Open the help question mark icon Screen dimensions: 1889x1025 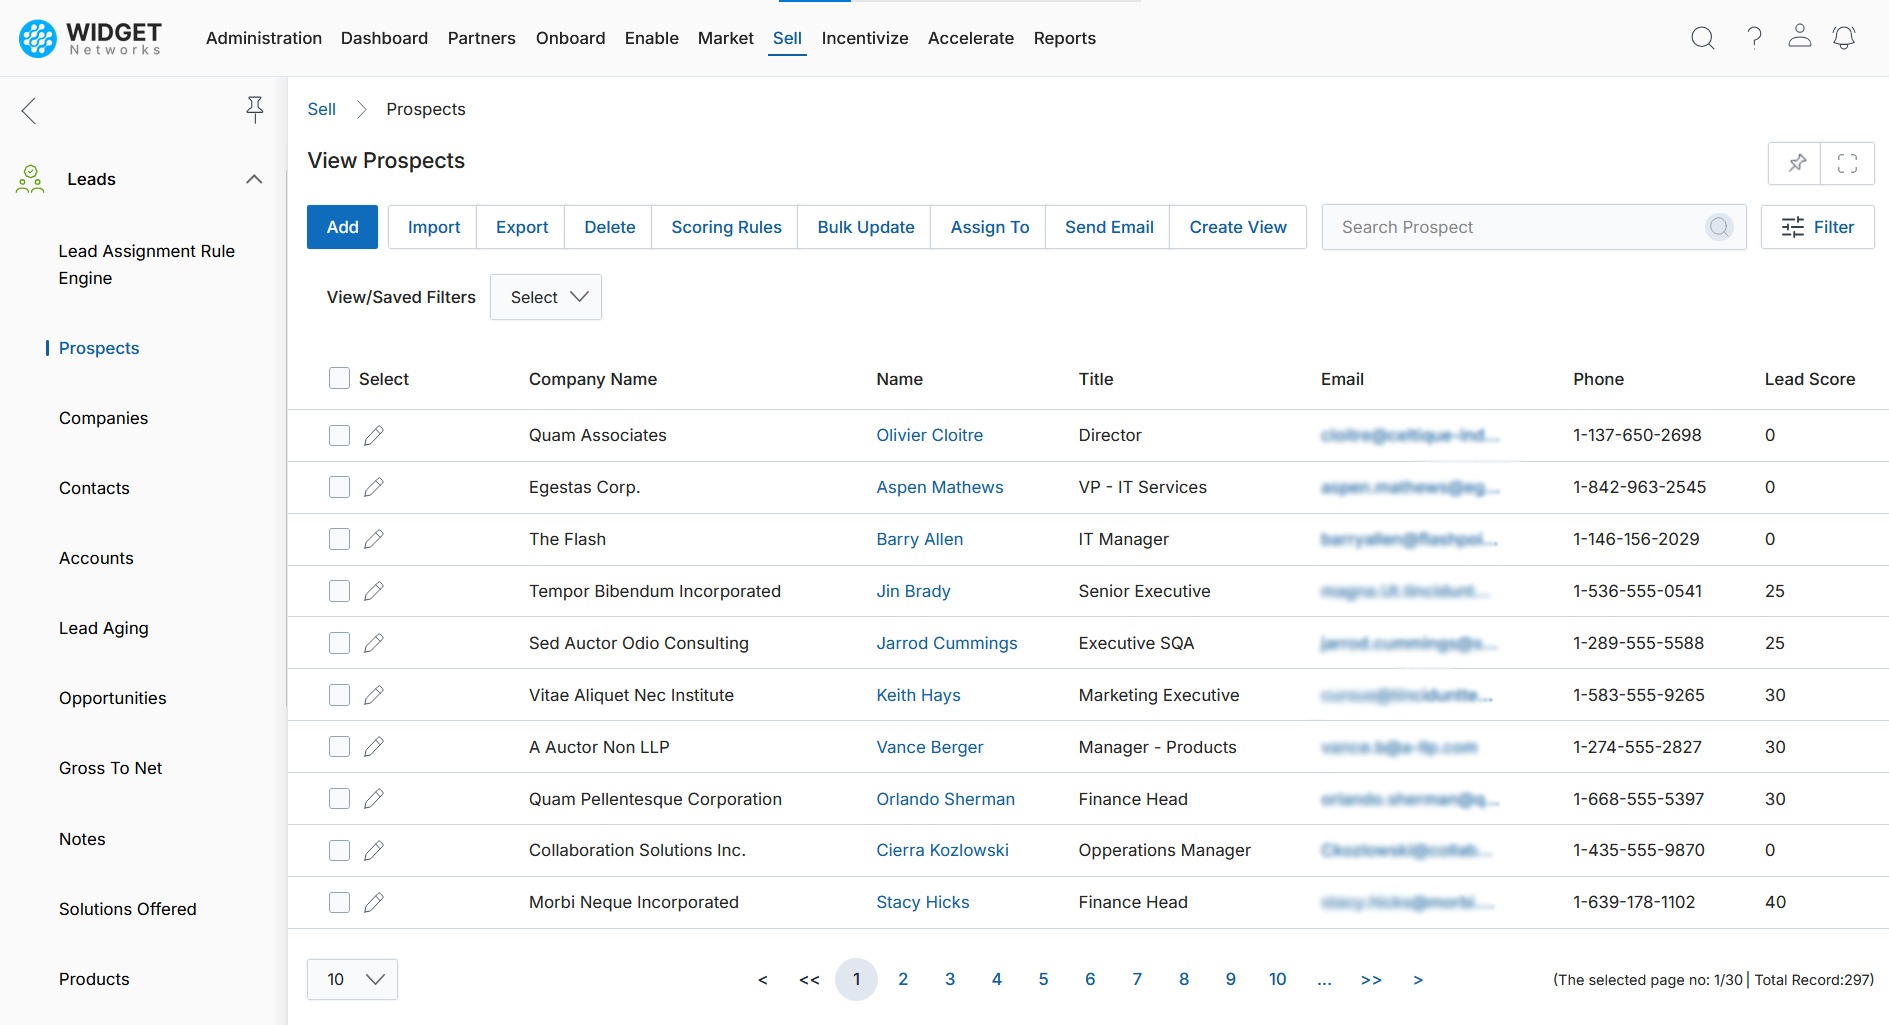coord(1754,38)
